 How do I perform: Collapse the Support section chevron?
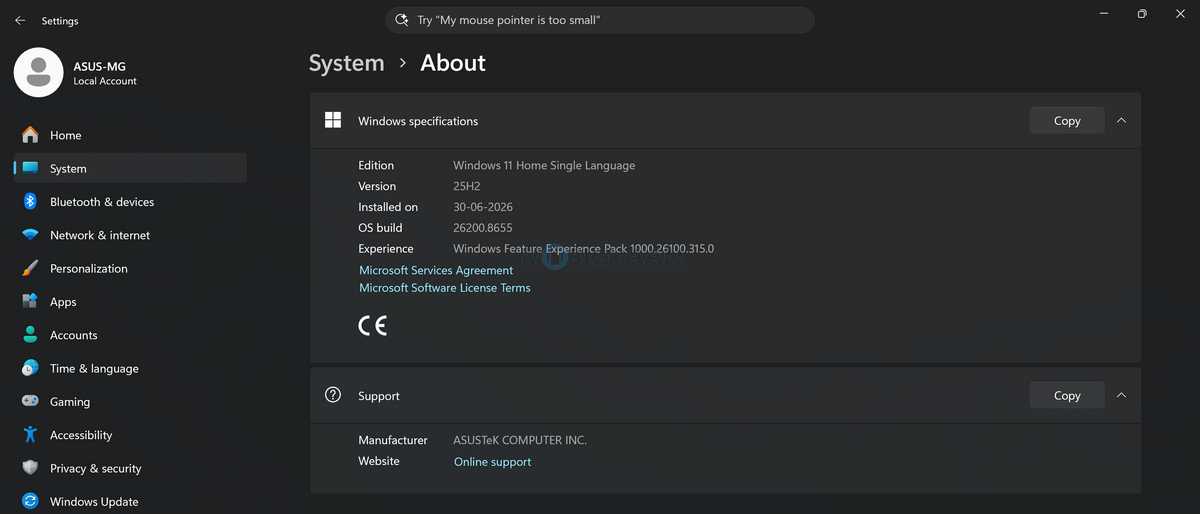[x=1121, y=395]
